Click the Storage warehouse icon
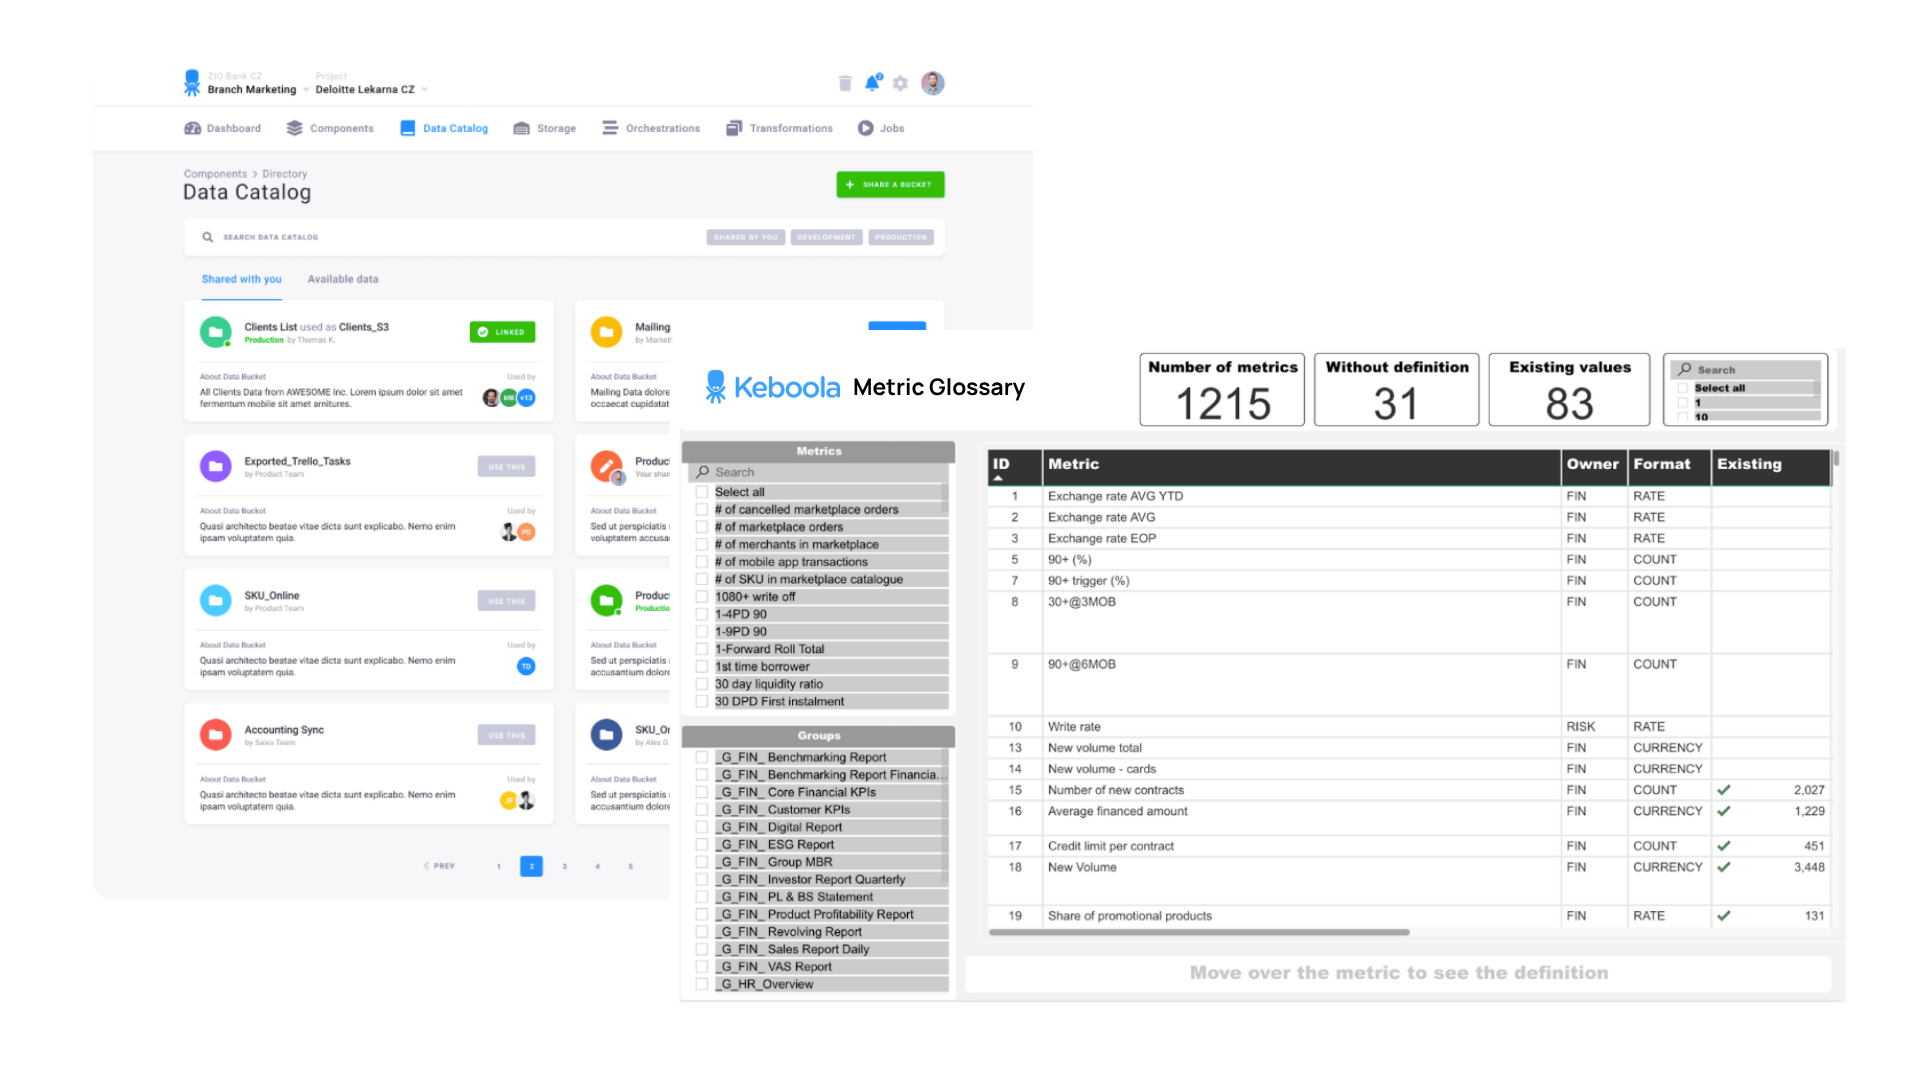The height and width of the screenshot is (1080, 1920). coord(521,128)
